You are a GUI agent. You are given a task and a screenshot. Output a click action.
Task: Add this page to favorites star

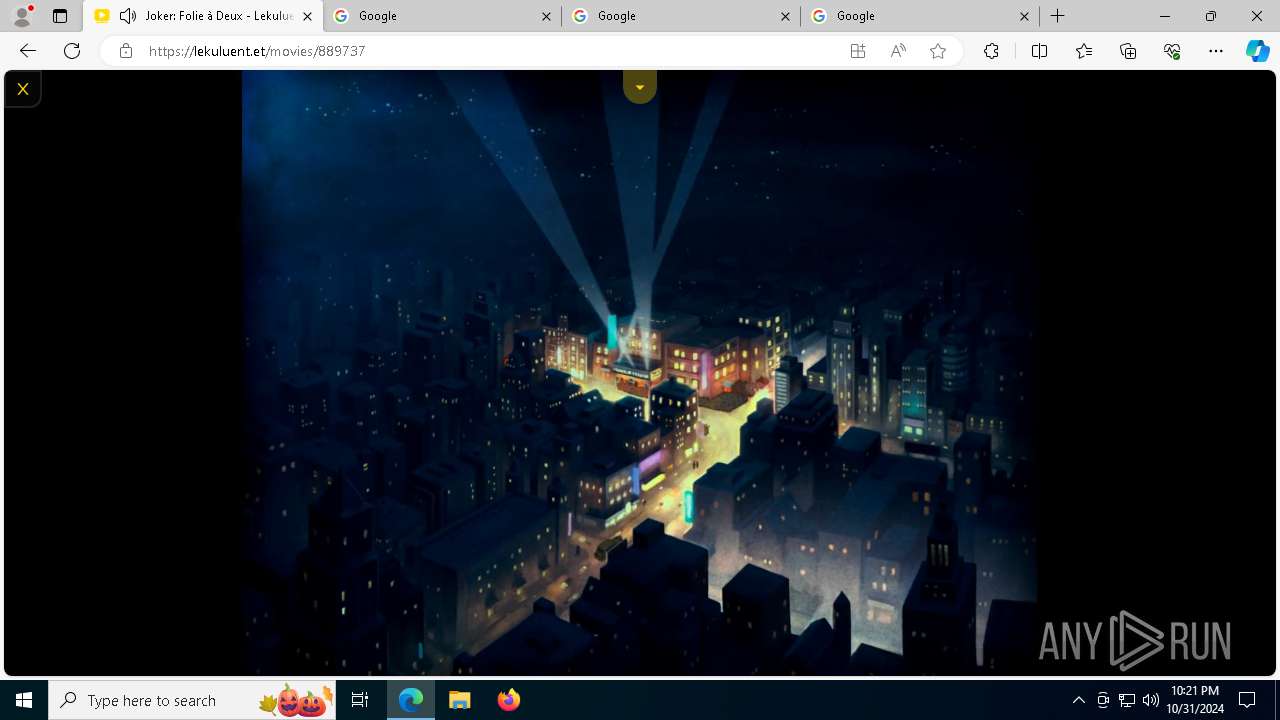pos(938,51)
